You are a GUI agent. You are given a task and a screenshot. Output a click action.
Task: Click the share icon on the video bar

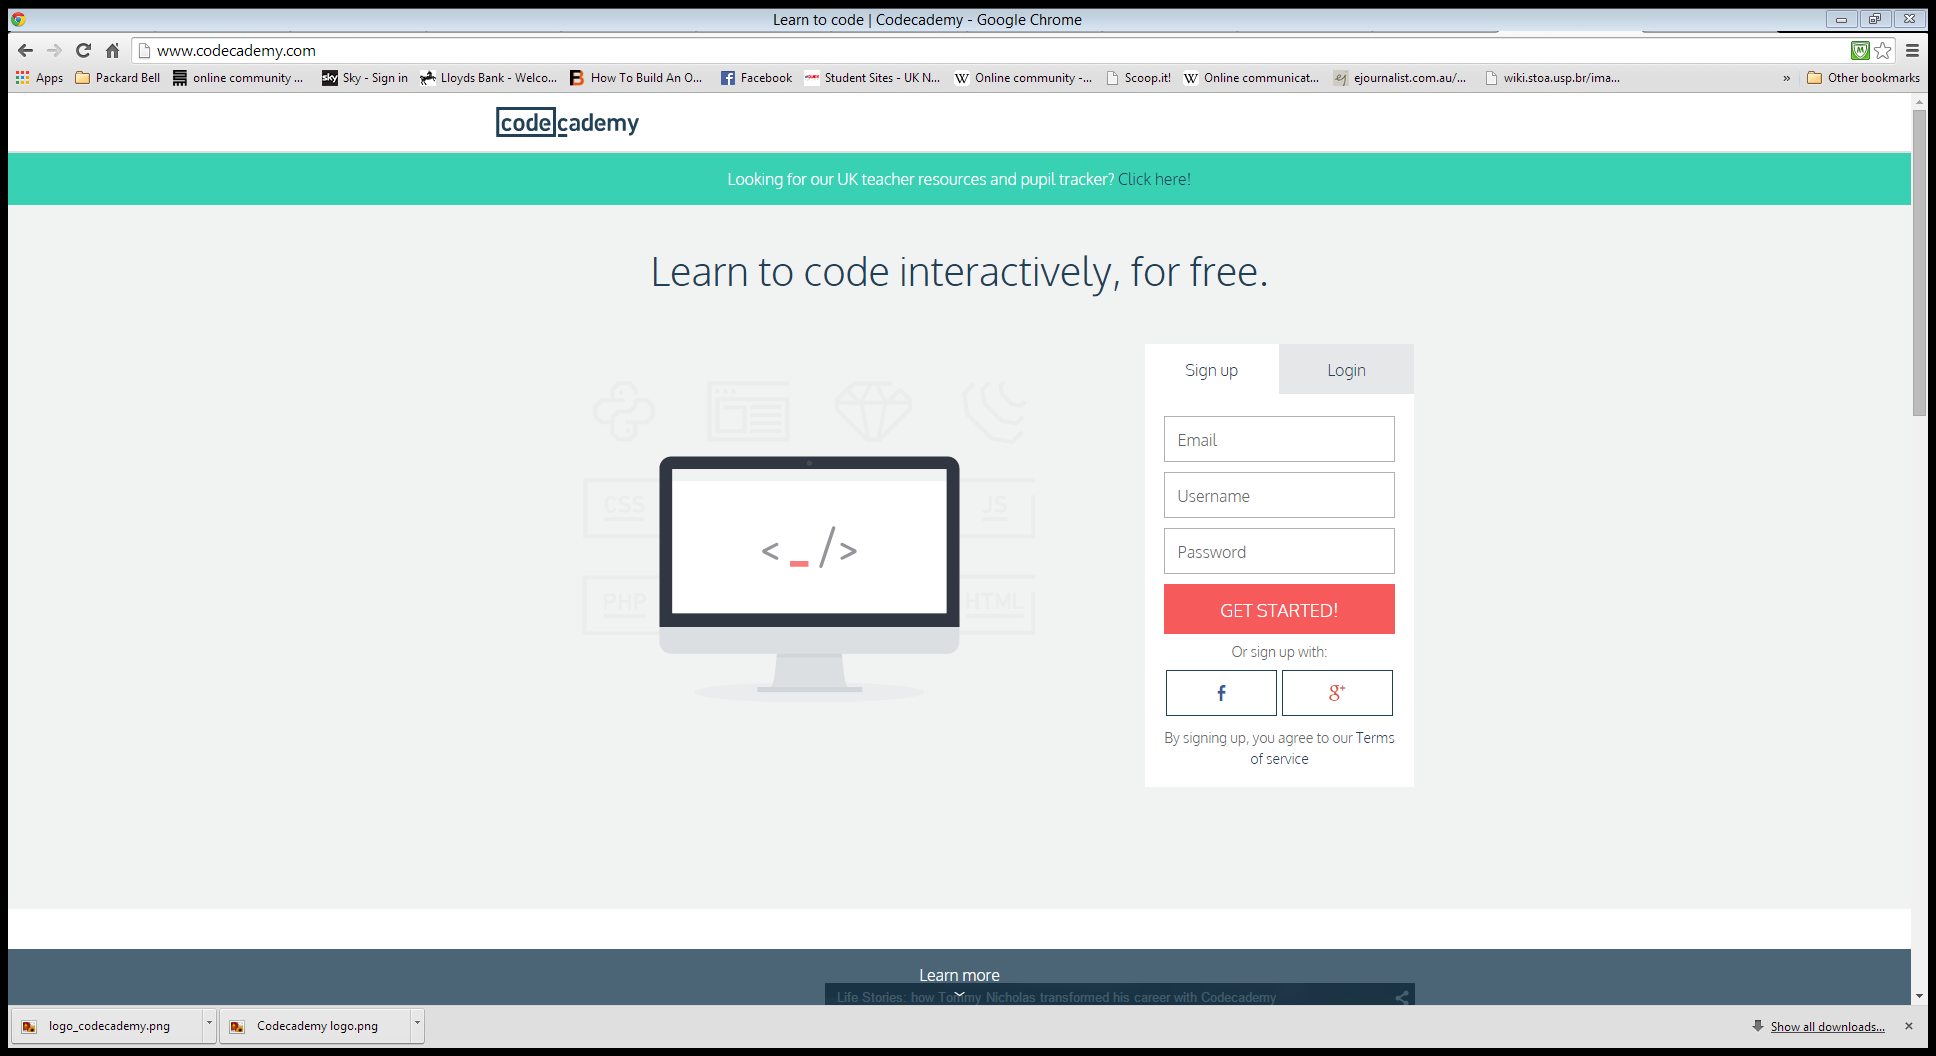click(x=1402, y=997)
